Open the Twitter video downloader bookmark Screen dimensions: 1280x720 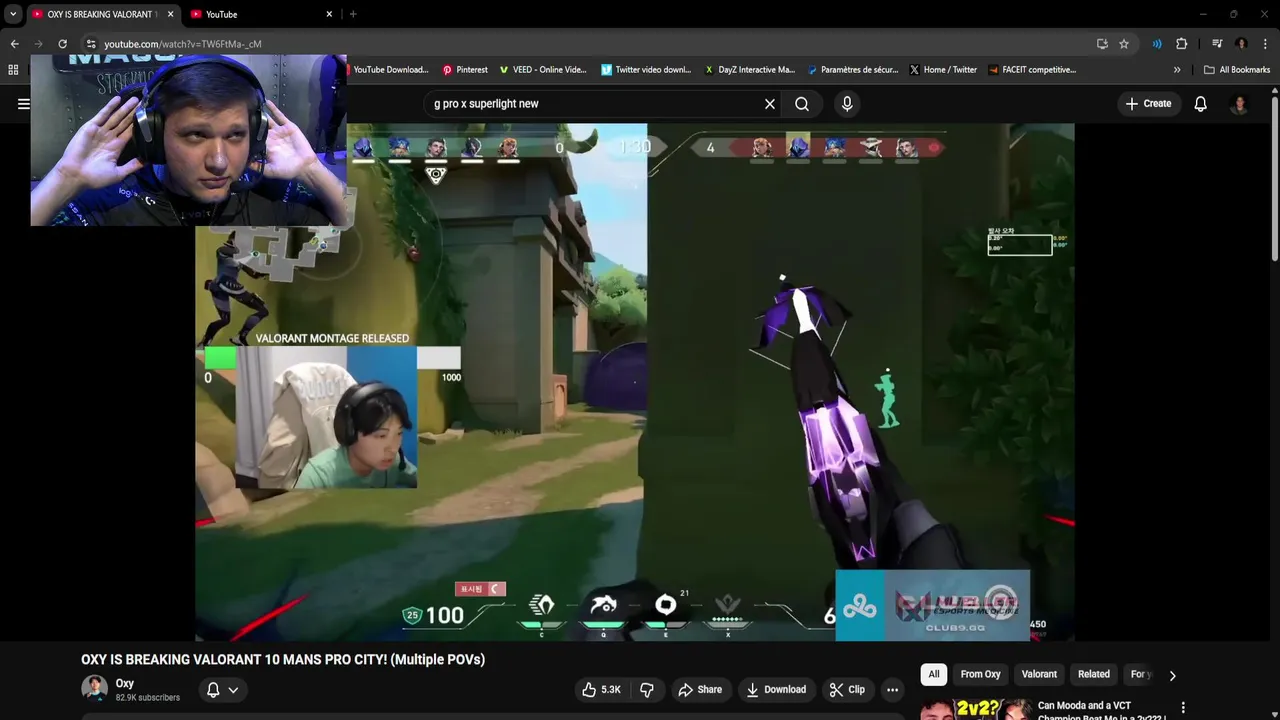coord(646,70)
